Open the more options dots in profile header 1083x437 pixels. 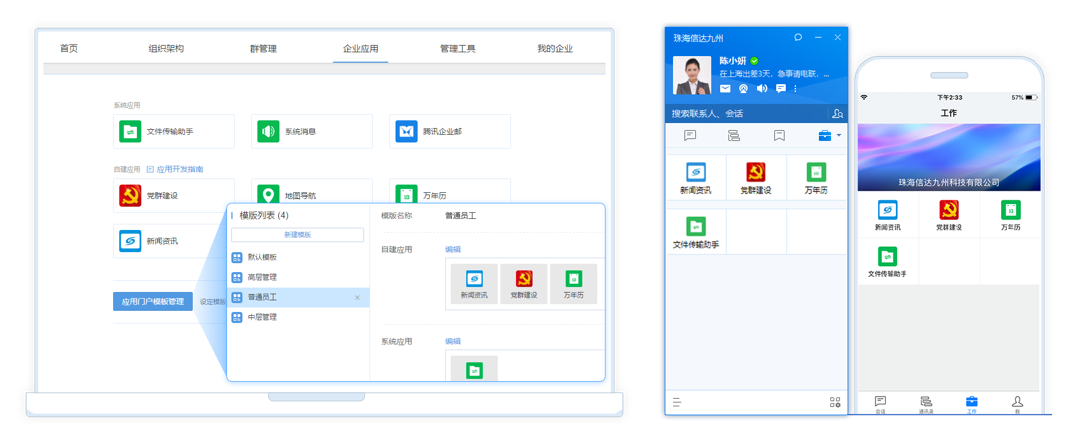click(x=796, y=89)
